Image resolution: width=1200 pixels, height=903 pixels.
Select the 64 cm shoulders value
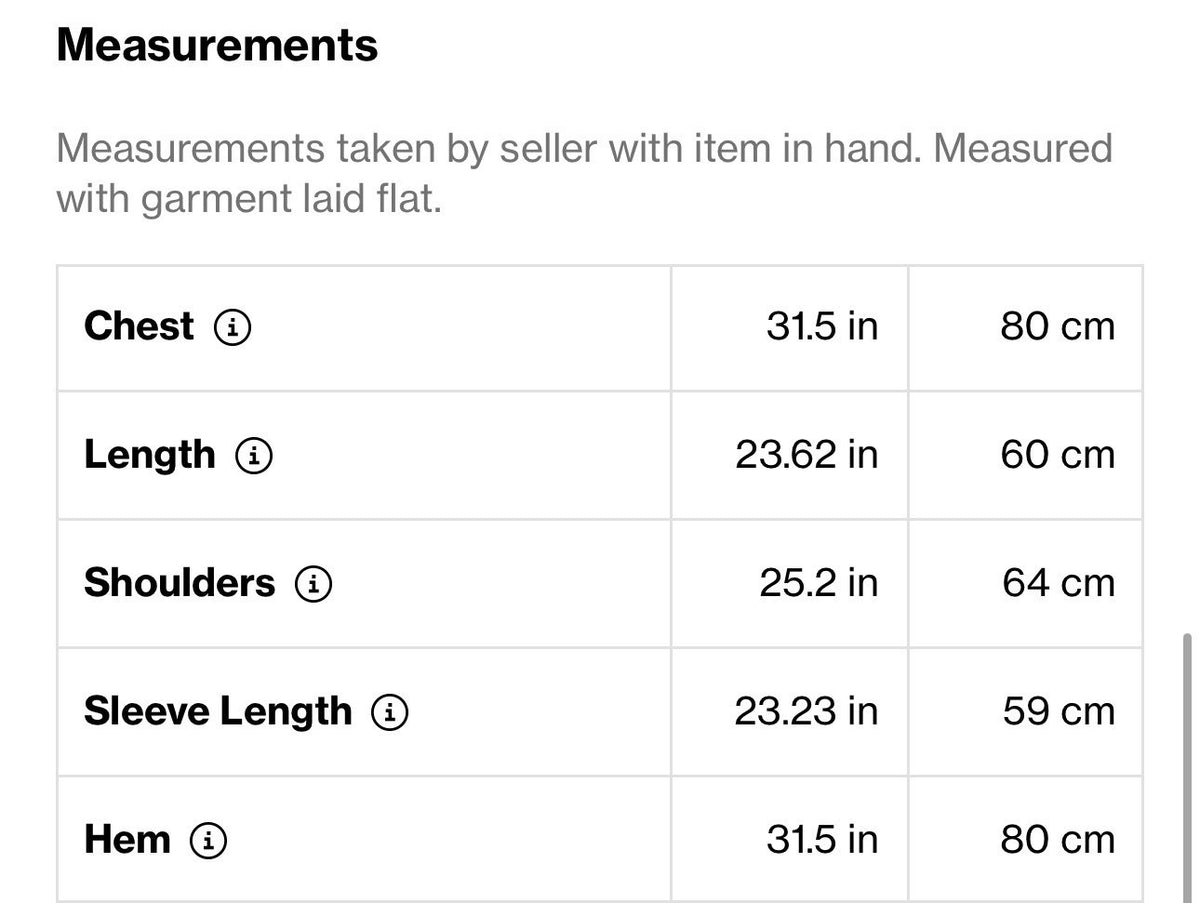pyautogui.click(x=1058, y=583)
